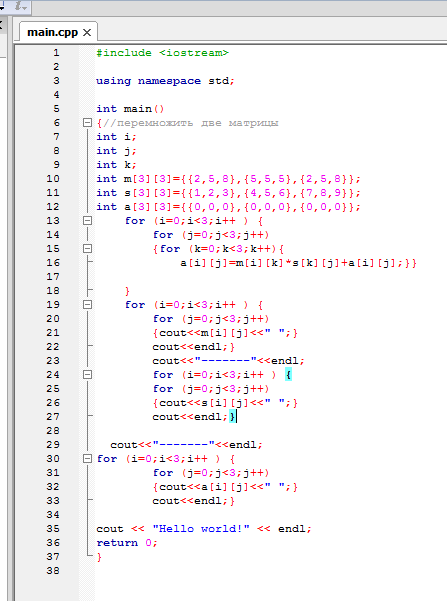The height and width of the screenshot is (601, 447).
Task: Click the Russian comment on line 6
Action: (x=190, y=123)
